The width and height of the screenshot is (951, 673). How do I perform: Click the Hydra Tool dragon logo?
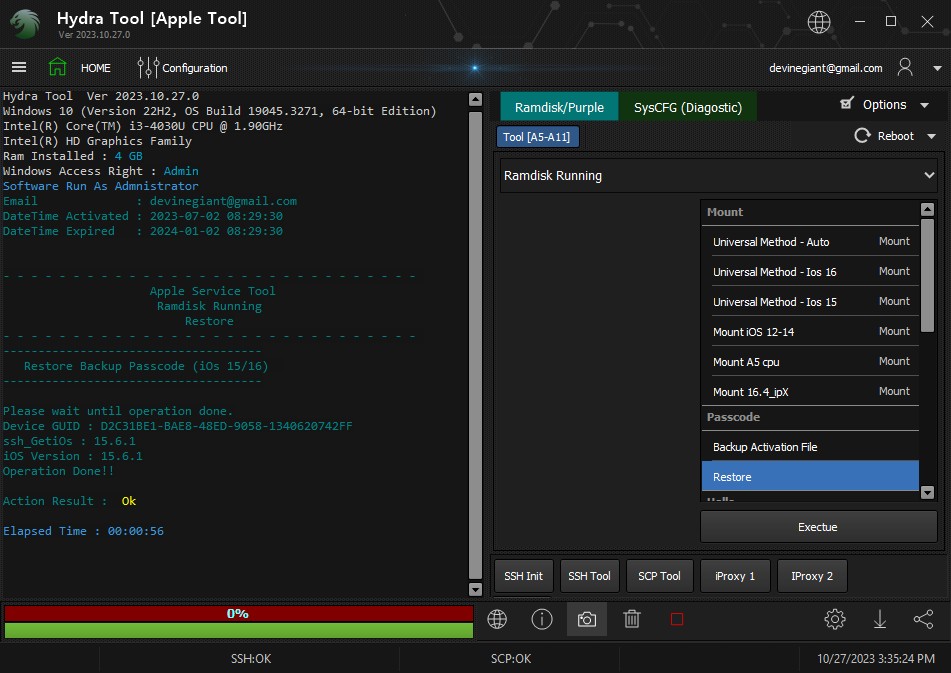pos(25,24)
